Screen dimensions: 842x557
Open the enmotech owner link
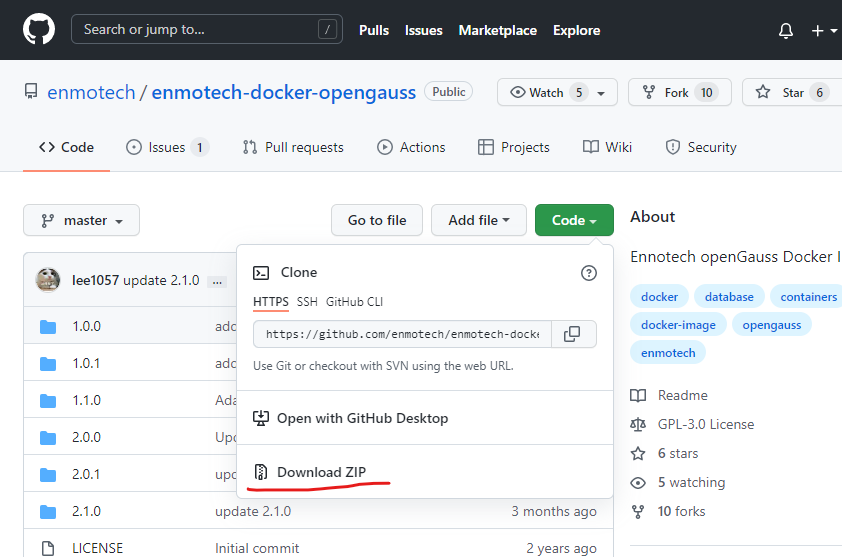(91, 92)
